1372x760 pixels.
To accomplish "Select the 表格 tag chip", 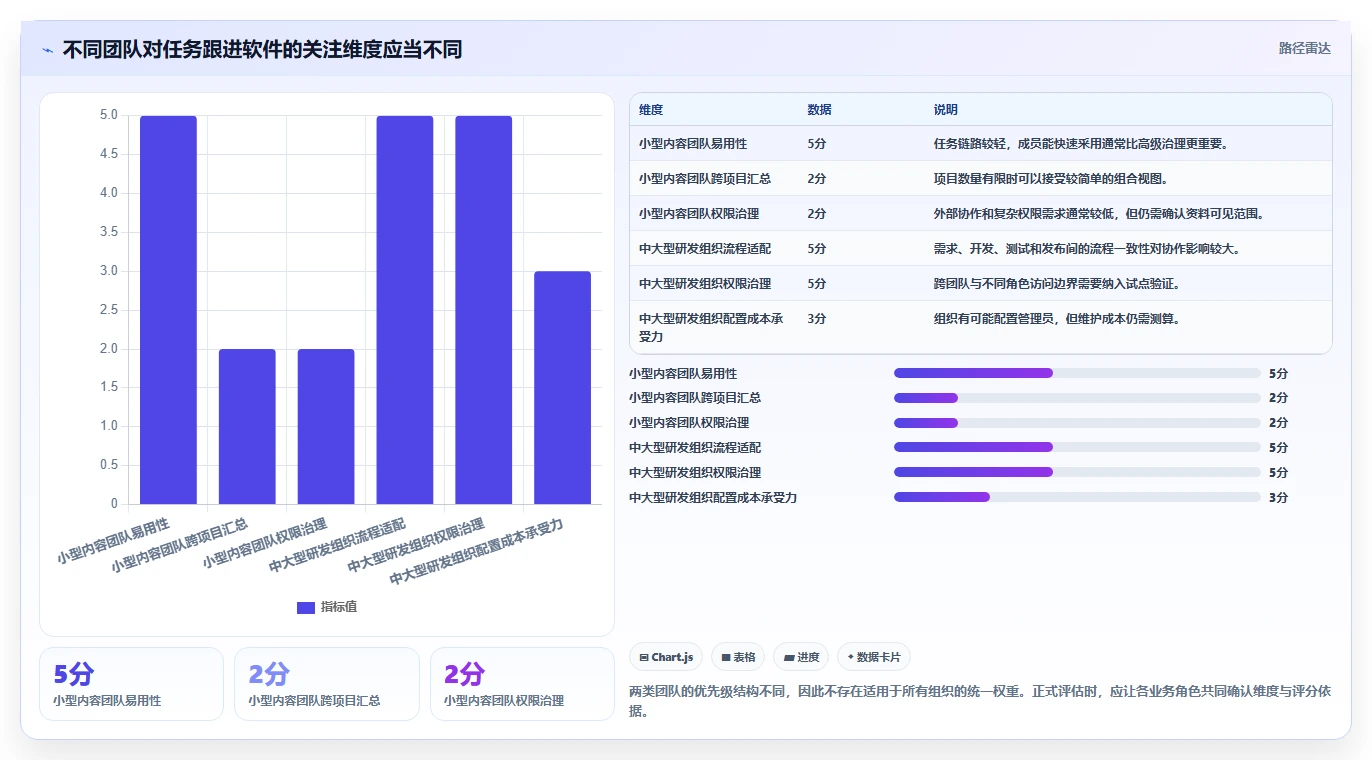I will tap(738, 657).
